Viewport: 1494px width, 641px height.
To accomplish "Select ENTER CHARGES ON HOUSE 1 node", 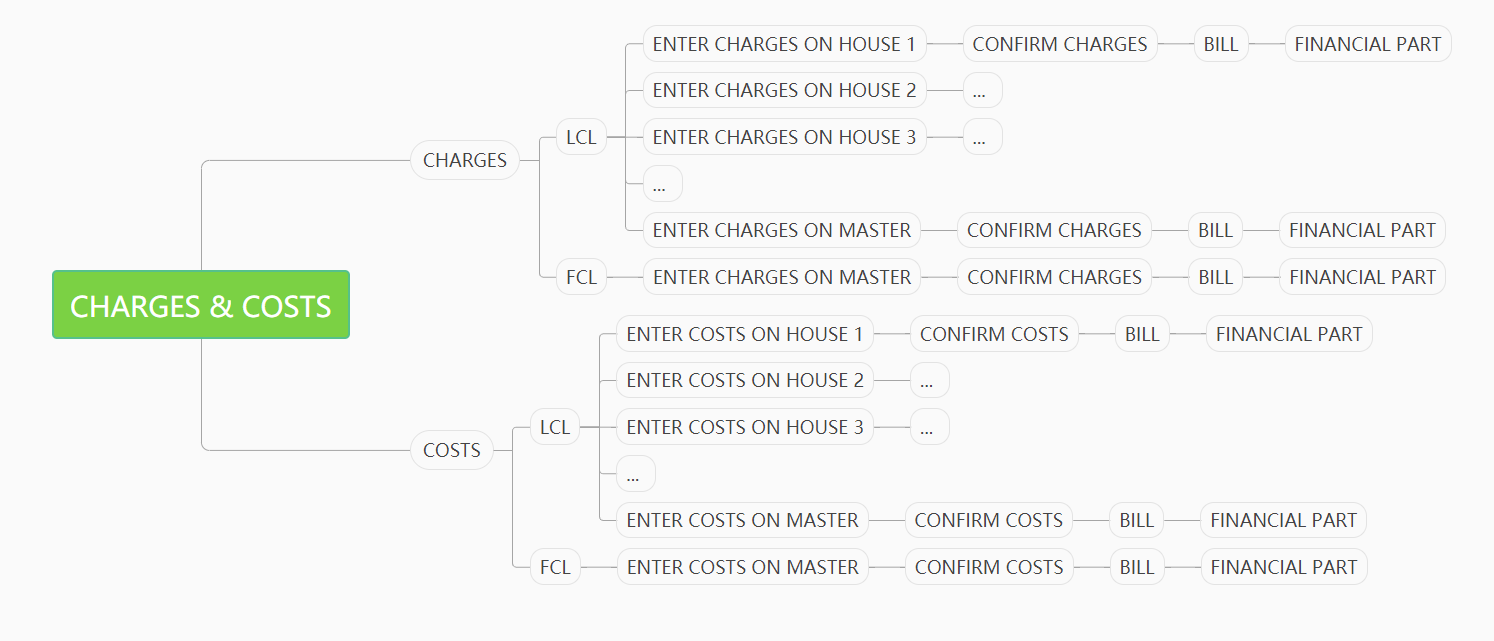I will tap(785, 44).
